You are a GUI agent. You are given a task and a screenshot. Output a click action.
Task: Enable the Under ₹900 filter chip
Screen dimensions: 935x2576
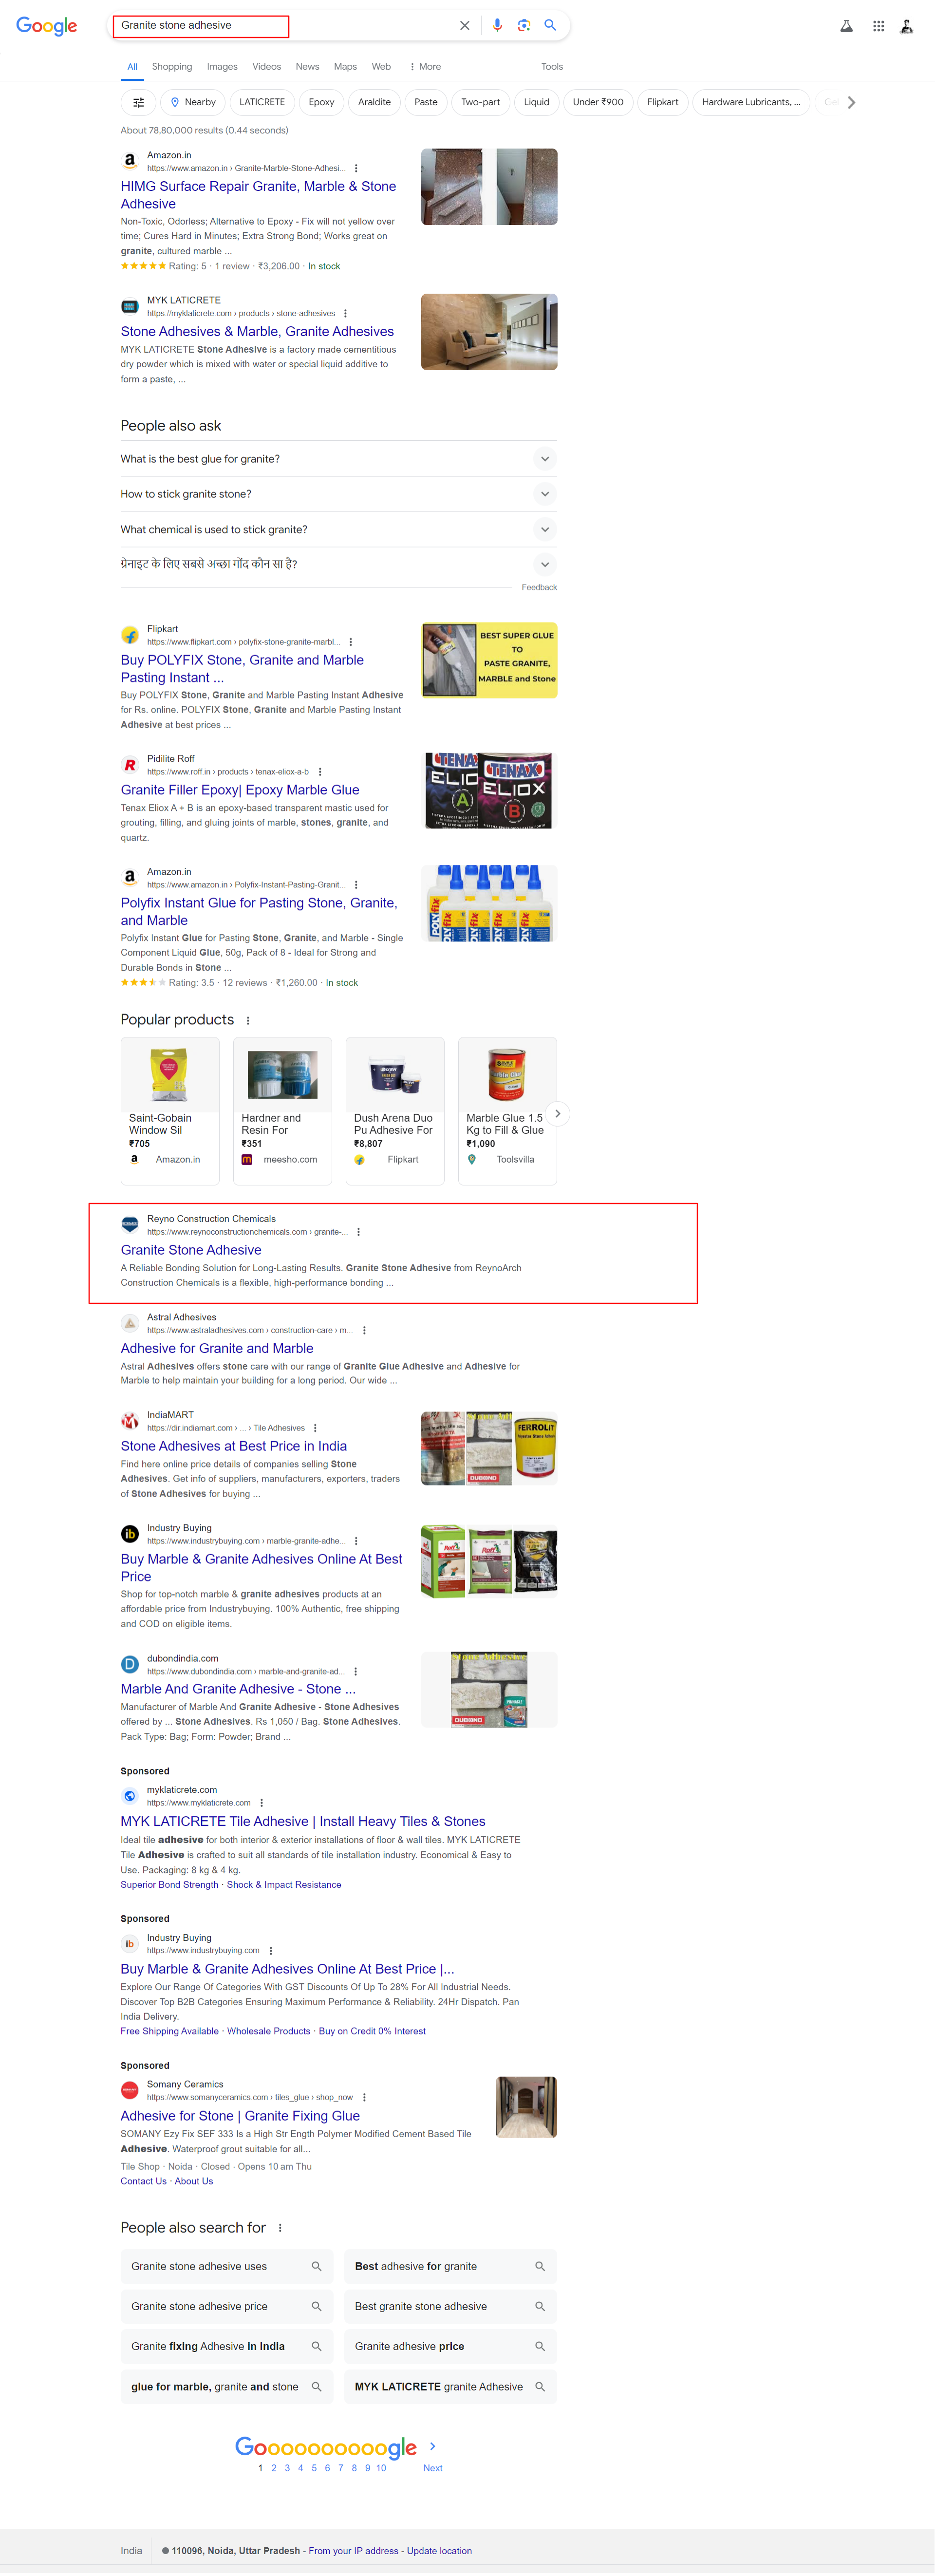click(598, 102)
